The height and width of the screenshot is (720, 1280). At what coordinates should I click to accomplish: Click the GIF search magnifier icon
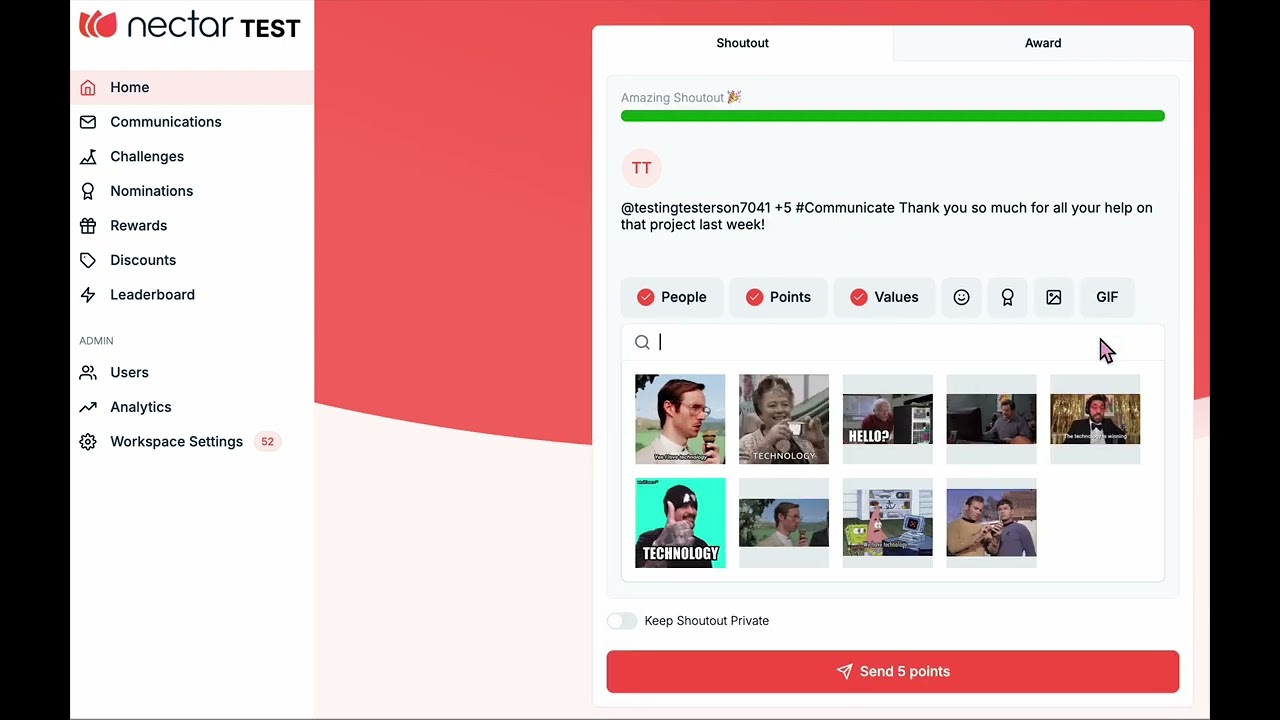(x=642, y=343)
